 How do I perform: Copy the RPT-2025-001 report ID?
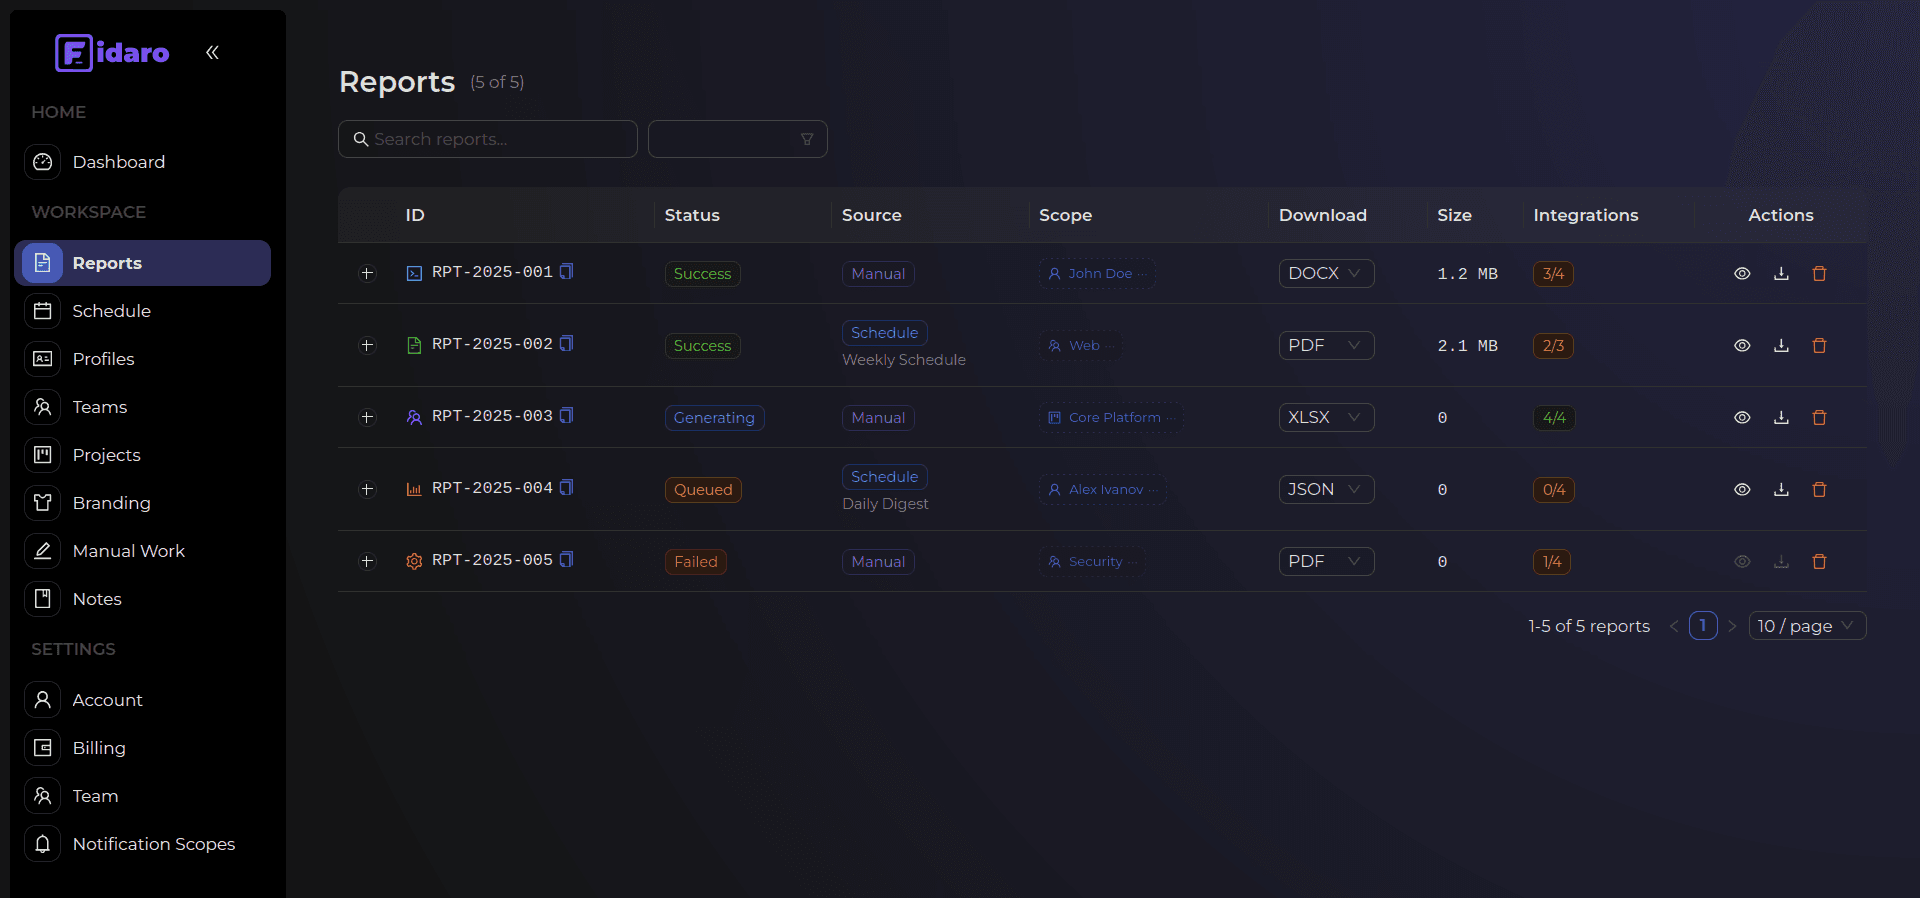[566, 272]
